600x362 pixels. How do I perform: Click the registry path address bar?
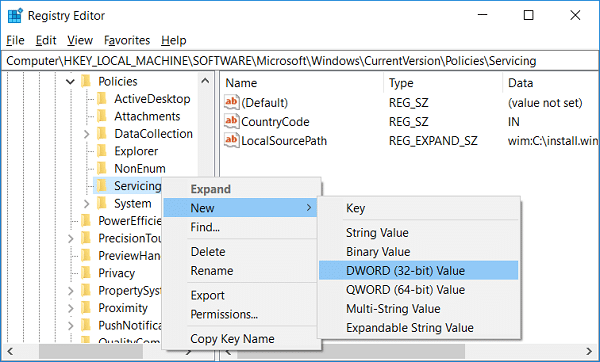(x=300, y=61)
